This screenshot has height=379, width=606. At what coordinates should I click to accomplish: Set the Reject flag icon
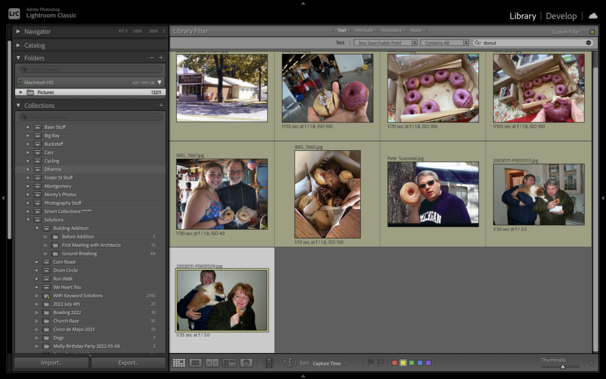381,362
